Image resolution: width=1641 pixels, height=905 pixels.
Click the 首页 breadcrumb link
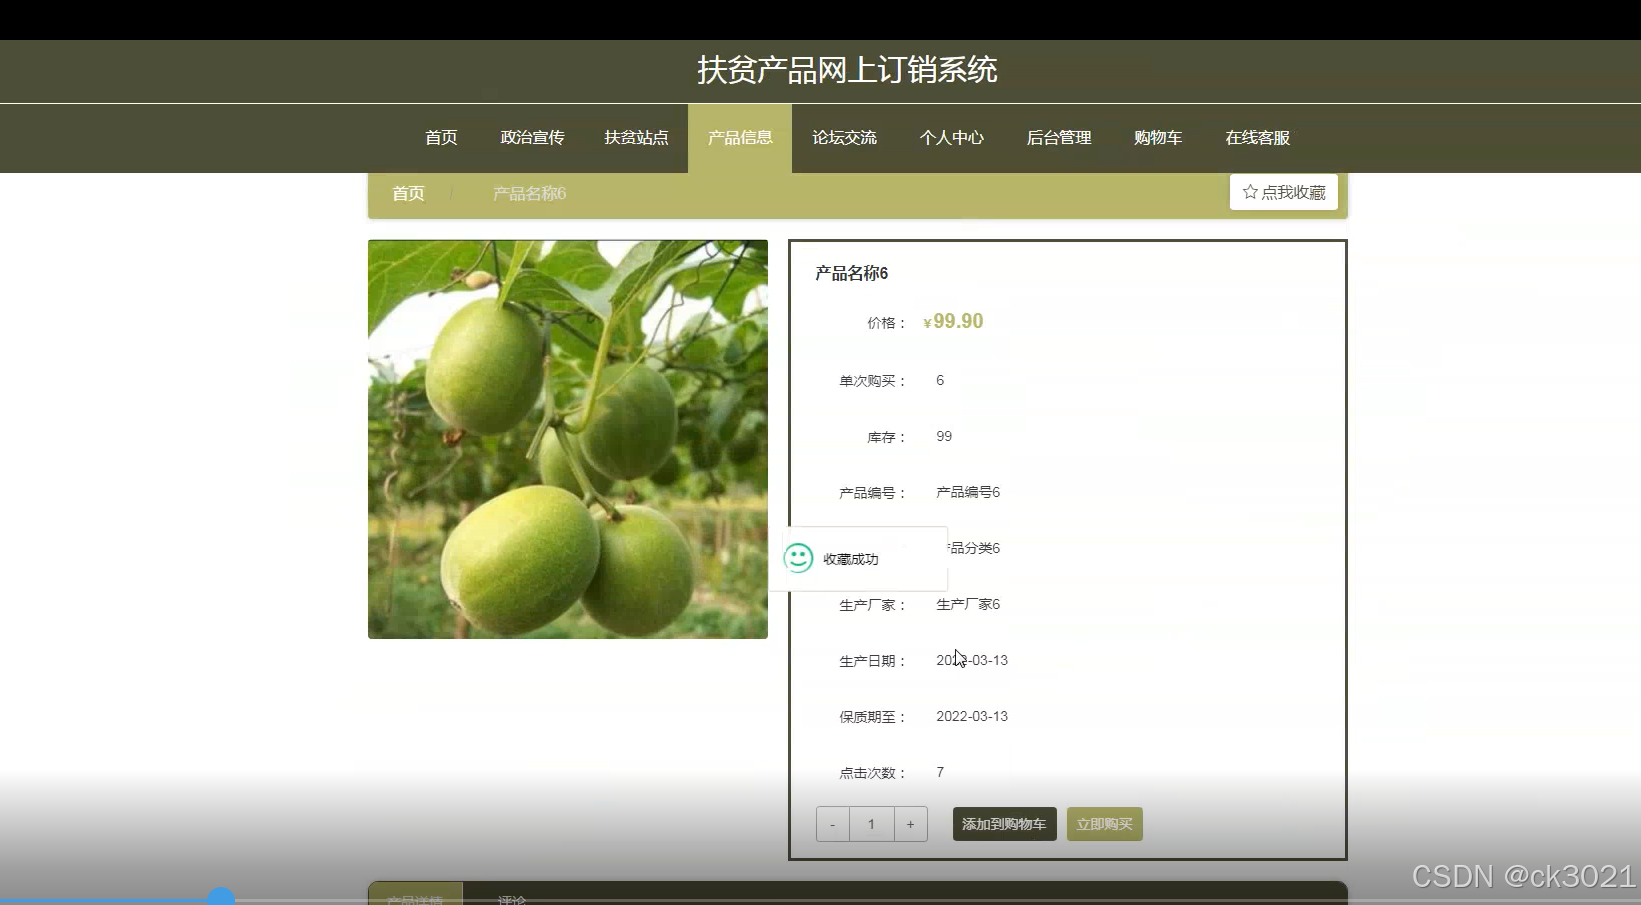coord(408,194)
